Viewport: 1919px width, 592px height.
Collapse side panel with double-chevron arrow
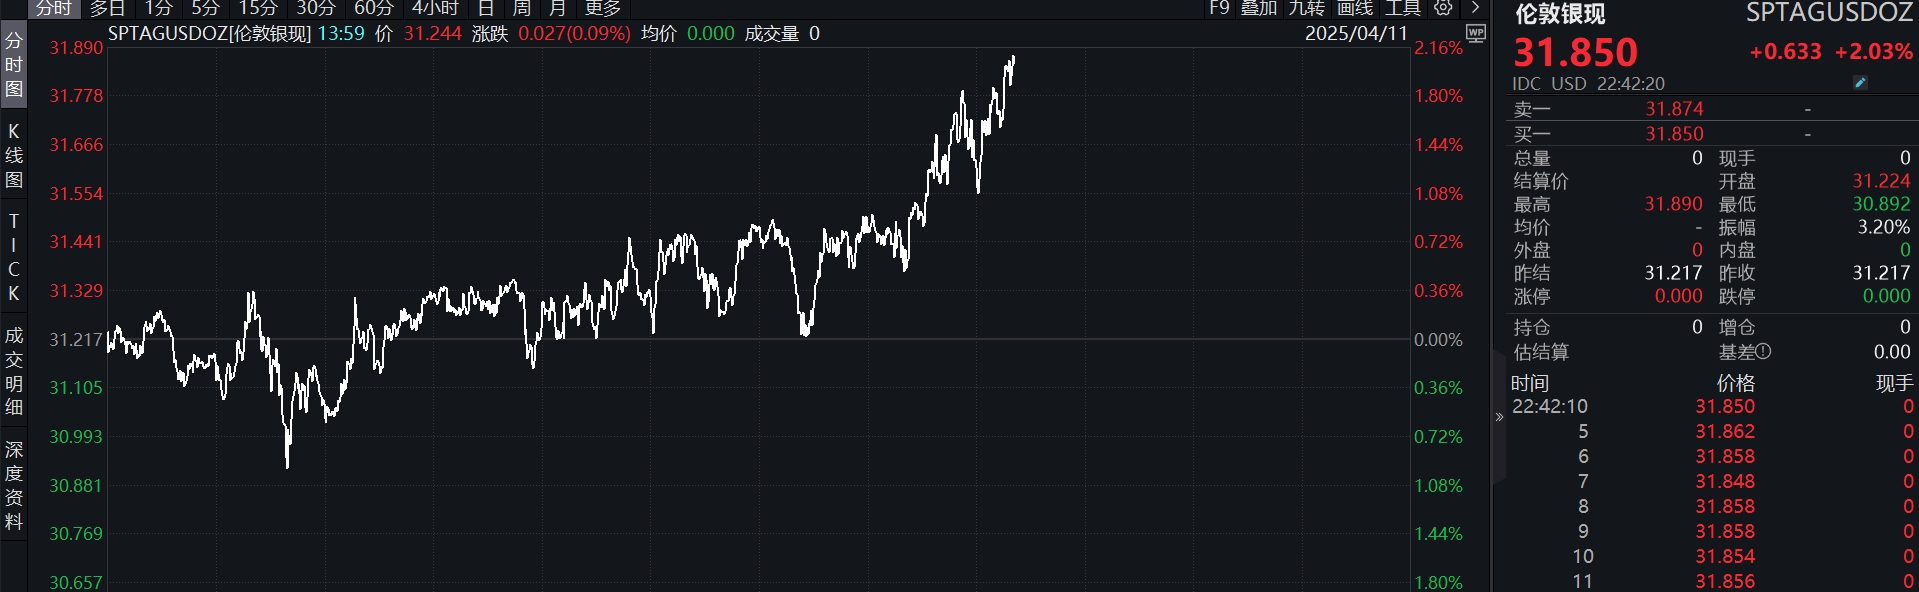coord(1499,417)
